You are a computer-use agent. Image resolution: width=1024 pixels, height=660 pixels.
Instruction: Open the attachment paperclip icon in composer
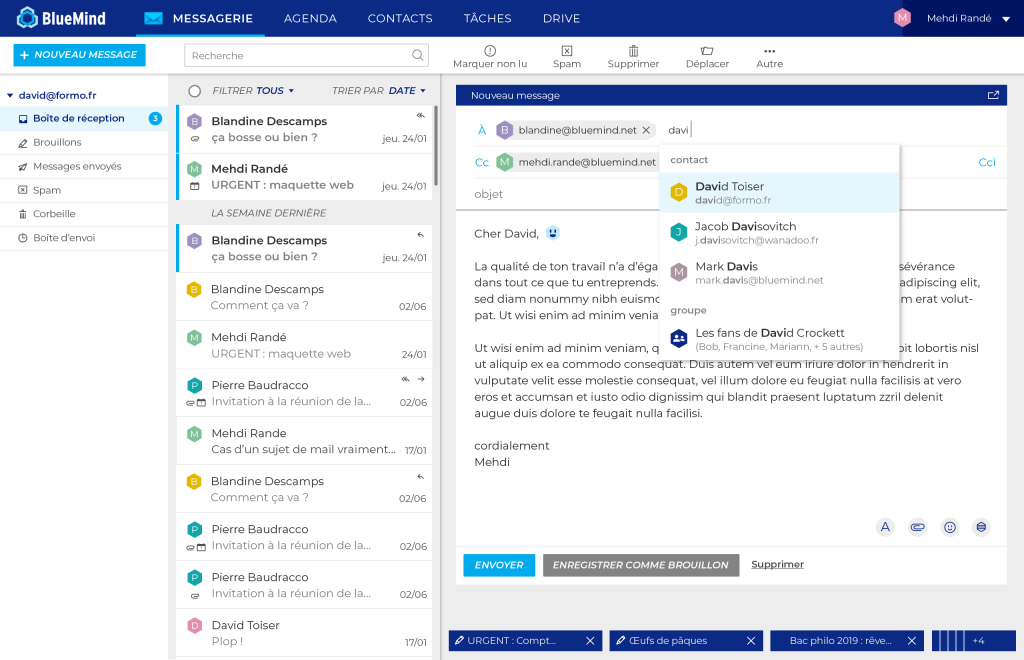[917, 527]
